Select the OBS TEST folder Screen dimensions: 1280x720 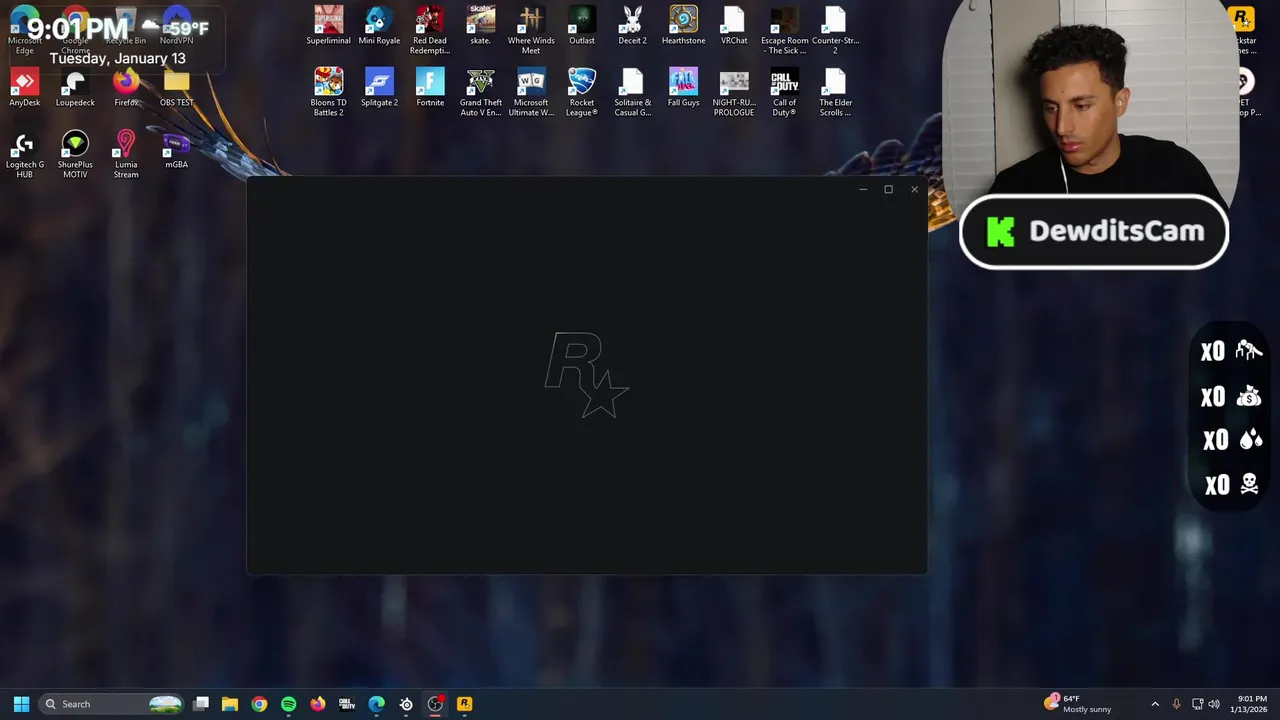176,88
